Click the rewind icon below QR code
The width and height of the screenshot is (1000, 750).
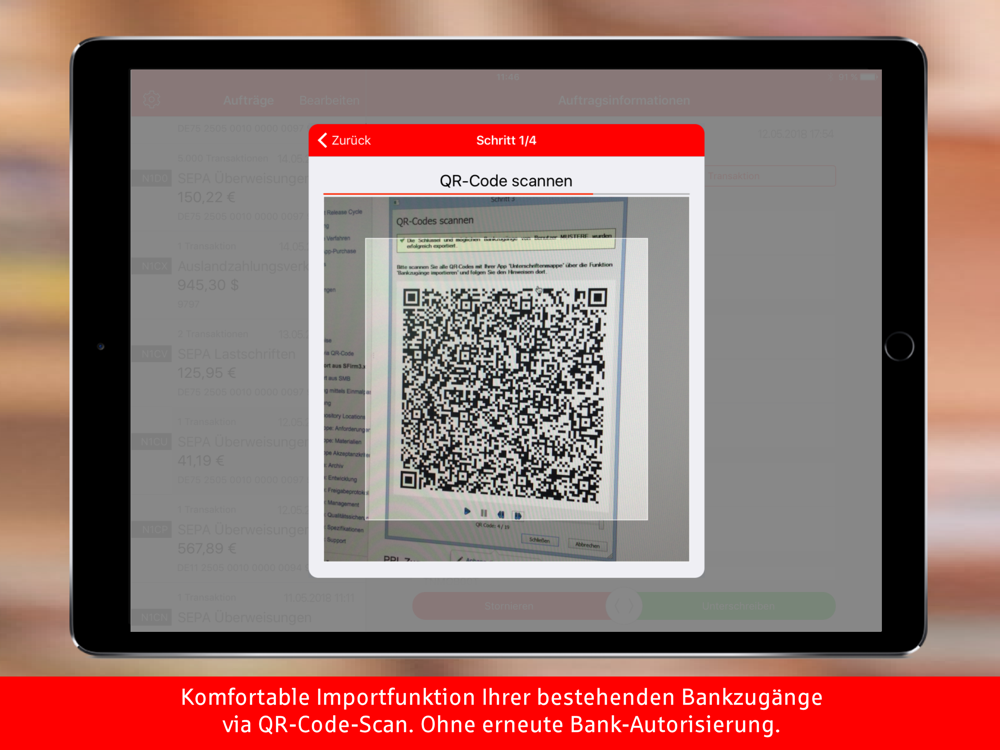click(x=501, y=514)
